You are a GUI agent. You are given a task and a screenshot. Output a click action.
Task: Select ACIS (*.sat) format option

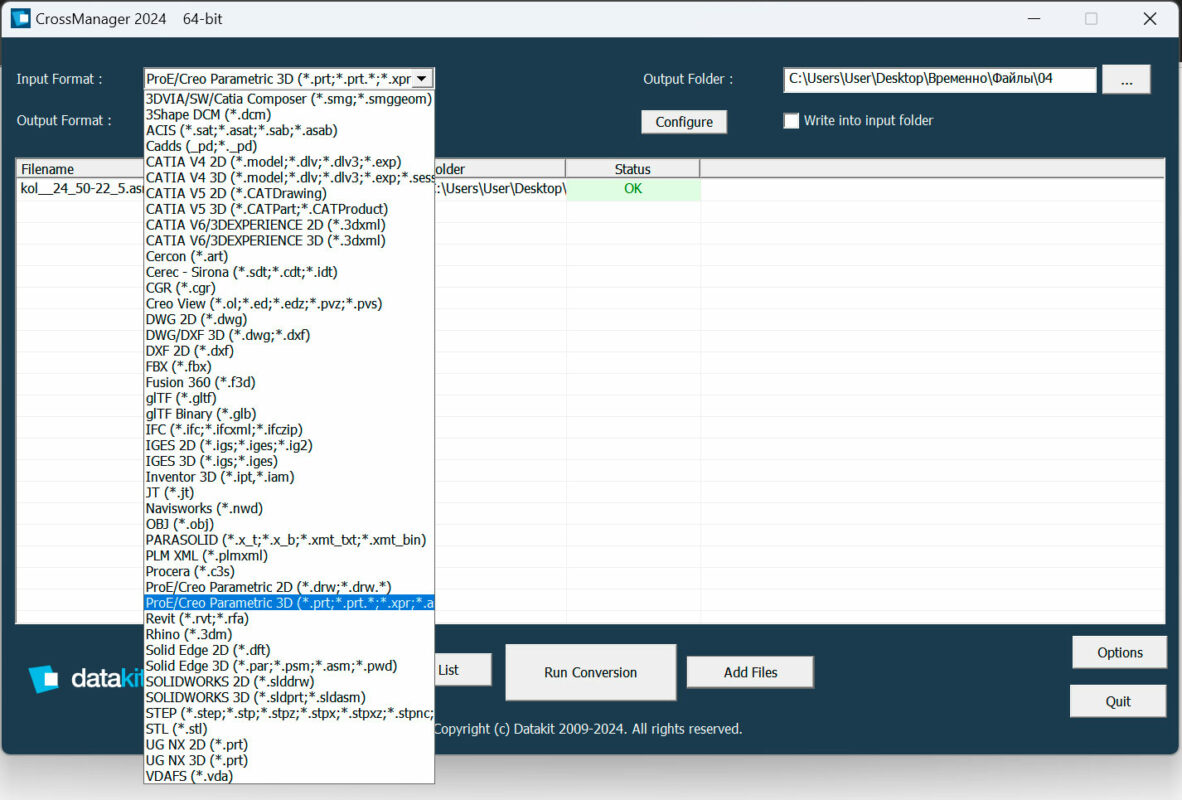tap(289, 130)
